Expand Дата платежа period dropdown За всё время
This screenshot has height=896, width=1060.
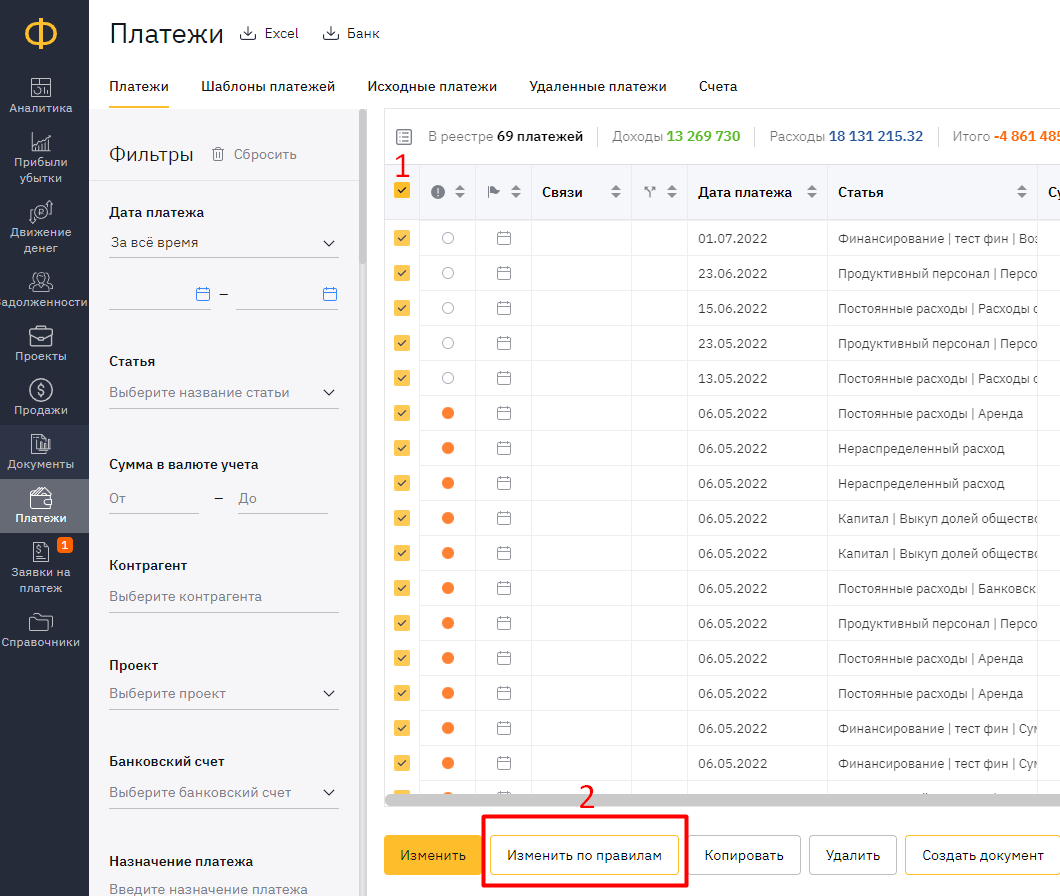tap(224, 243)
